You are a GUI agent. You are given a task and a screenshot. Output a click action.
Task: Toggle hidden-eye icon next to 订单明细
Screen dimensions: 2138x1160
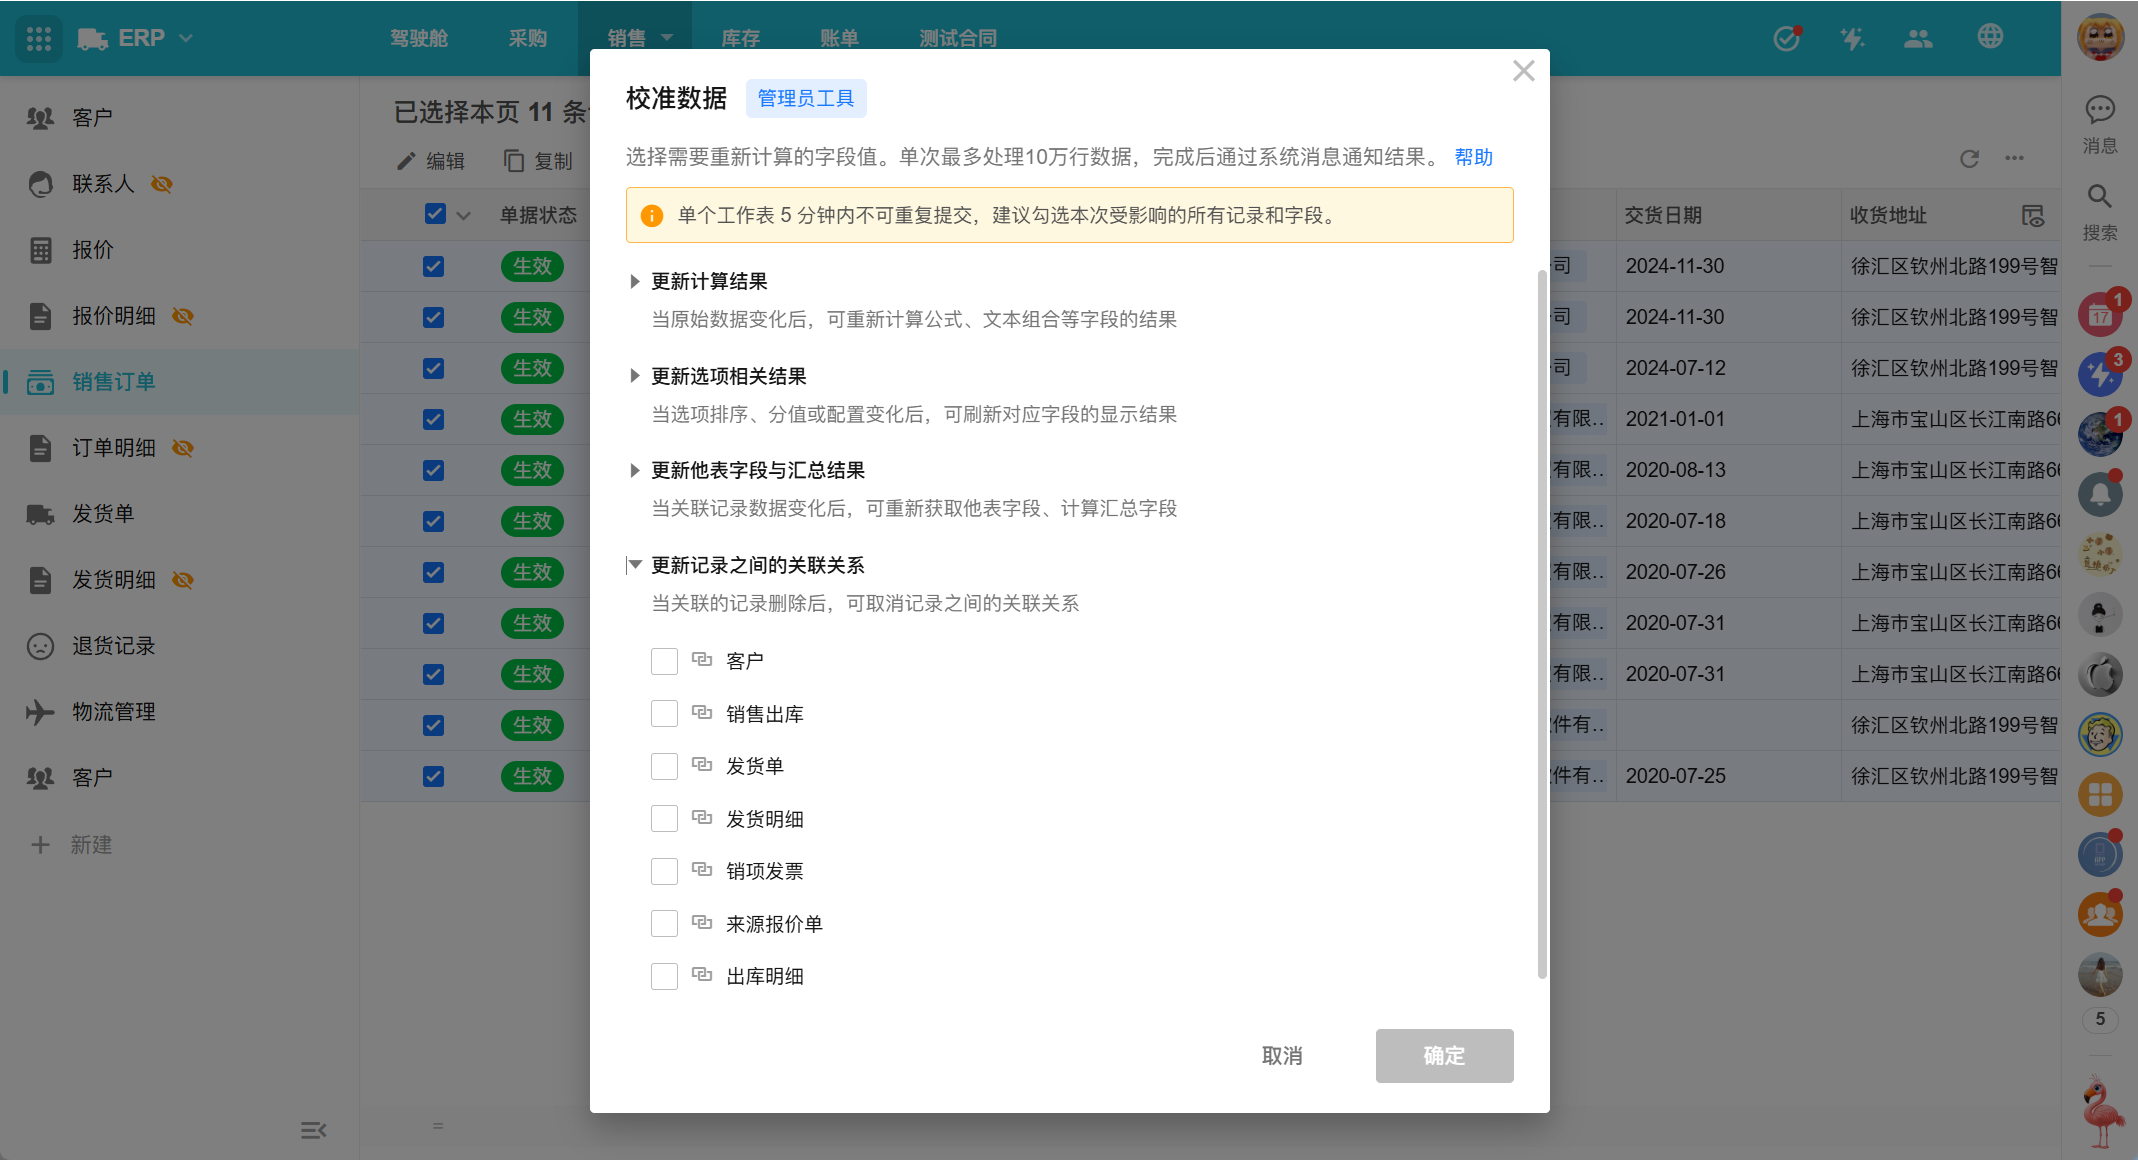tap(182, 448)
